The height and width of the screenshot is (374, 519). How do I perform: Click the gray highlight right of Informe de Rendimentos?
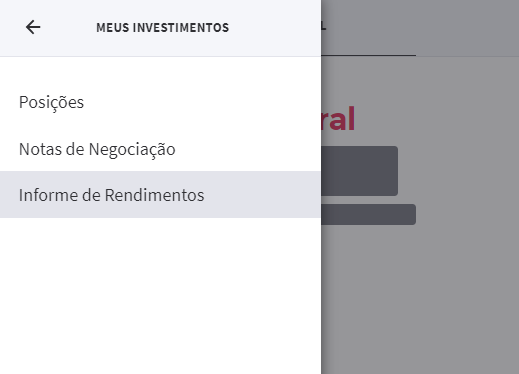263,195
